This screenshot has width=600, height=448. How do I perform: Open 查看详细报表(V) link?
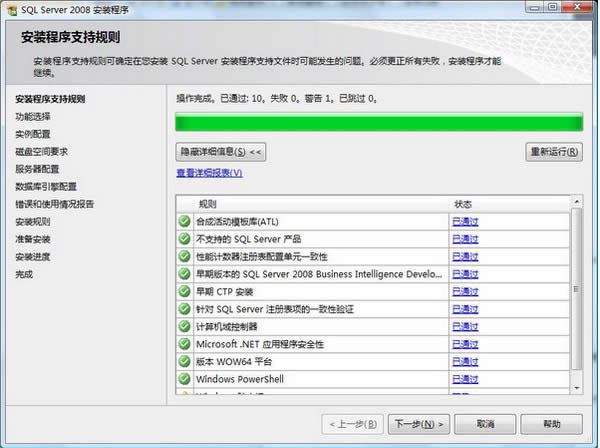[x=209, y=173]
